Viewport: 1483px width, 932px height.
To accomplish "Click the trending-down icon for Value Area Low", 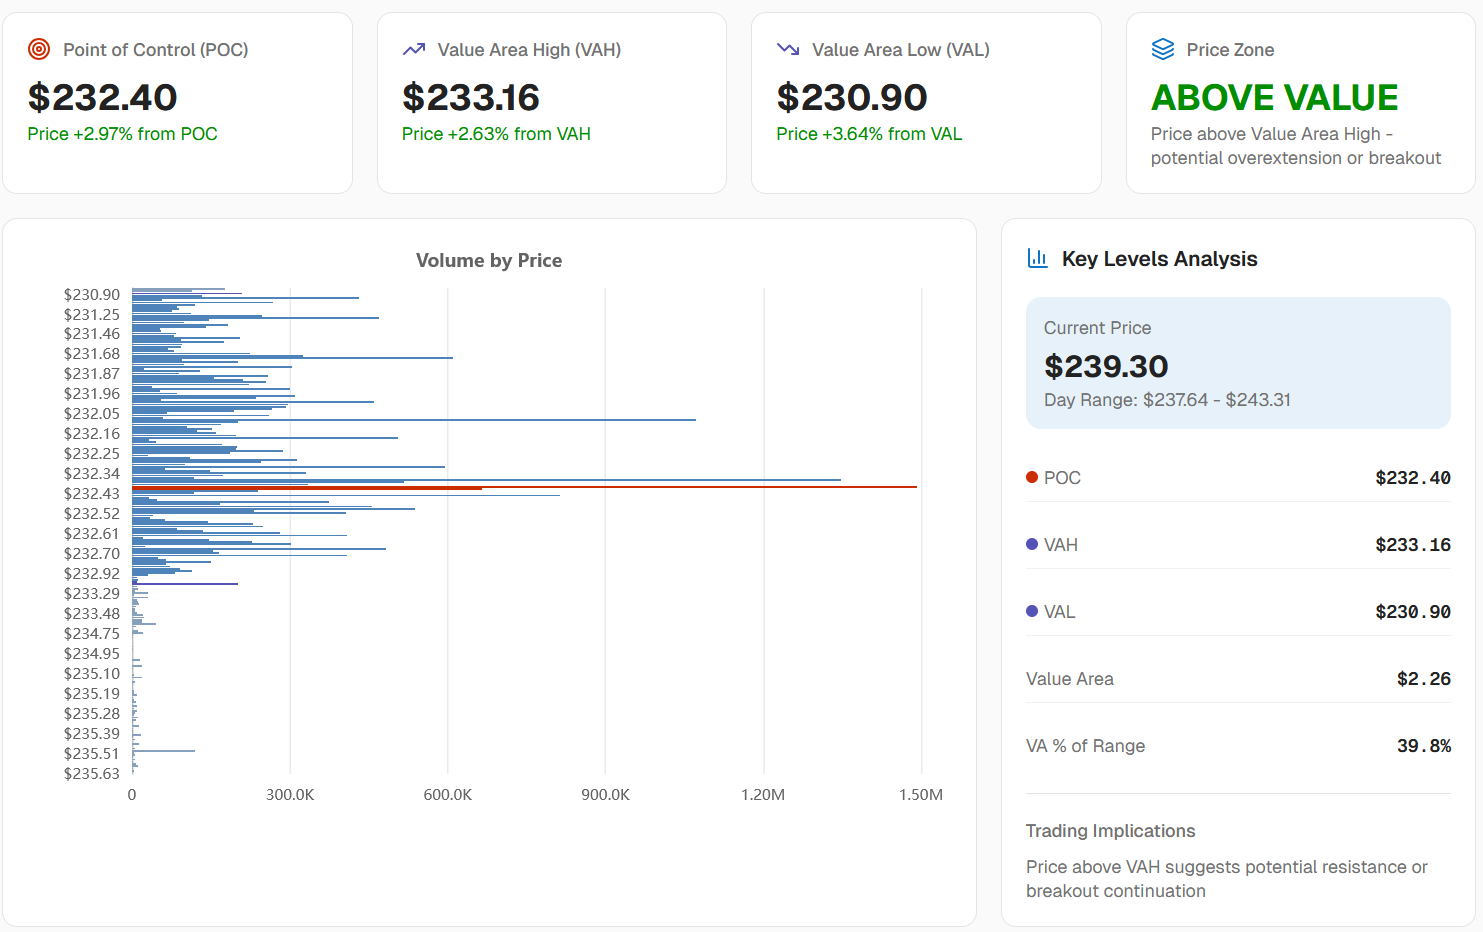I will click(x=788, y=49).
